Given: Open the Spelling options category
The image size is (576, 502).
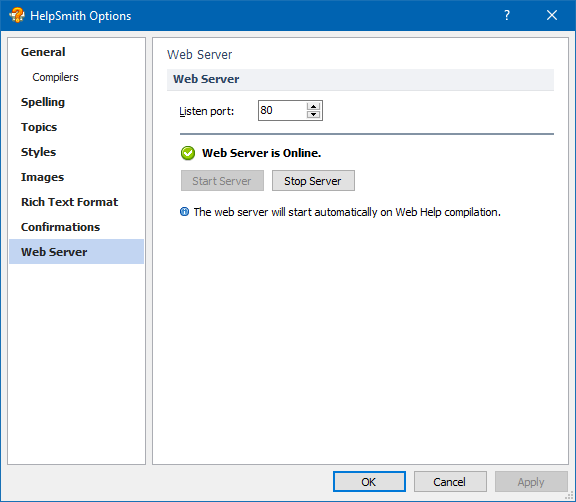Looking at the screenshot, I should pos(43,102).
